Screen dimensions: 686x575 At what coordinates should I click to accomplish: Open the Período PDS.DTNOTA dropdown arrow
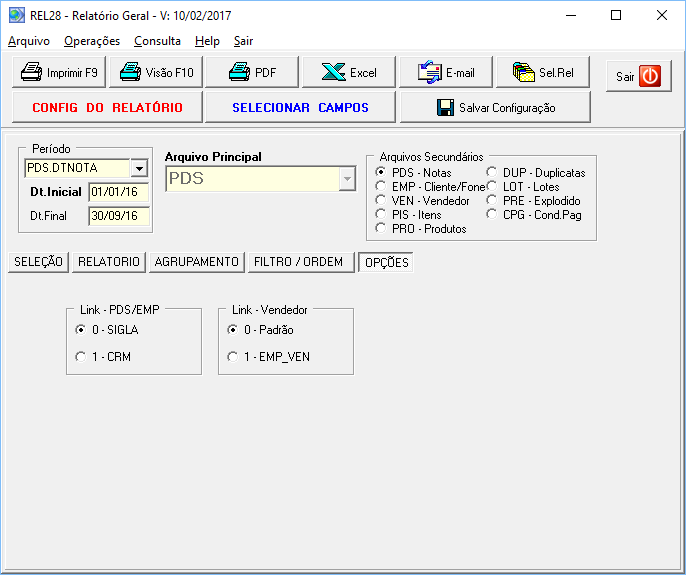pos(139,168)
